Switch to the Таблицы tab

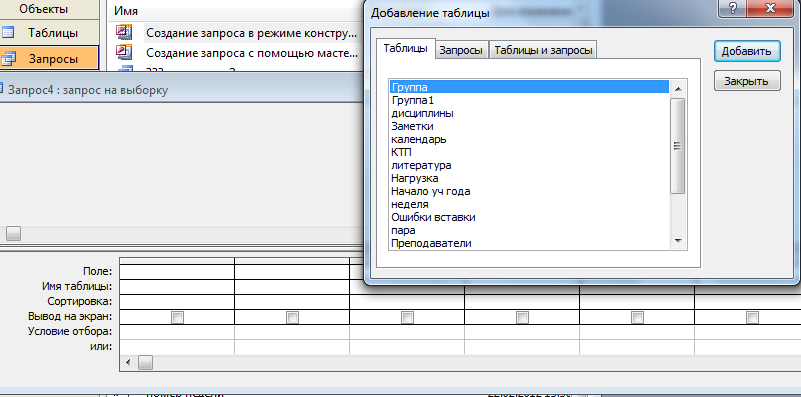[x=406, y=49]
